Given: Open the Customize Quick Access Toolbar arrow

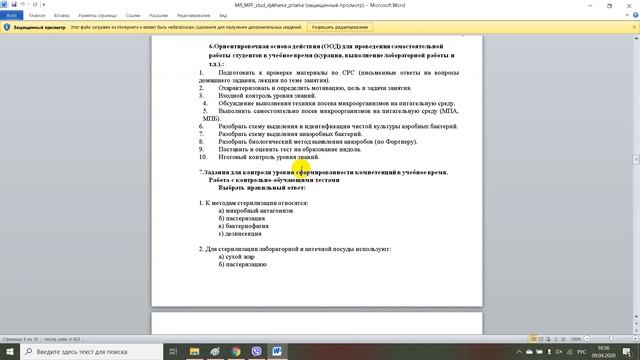Looking at the screenshot, I should coord(44,4).
